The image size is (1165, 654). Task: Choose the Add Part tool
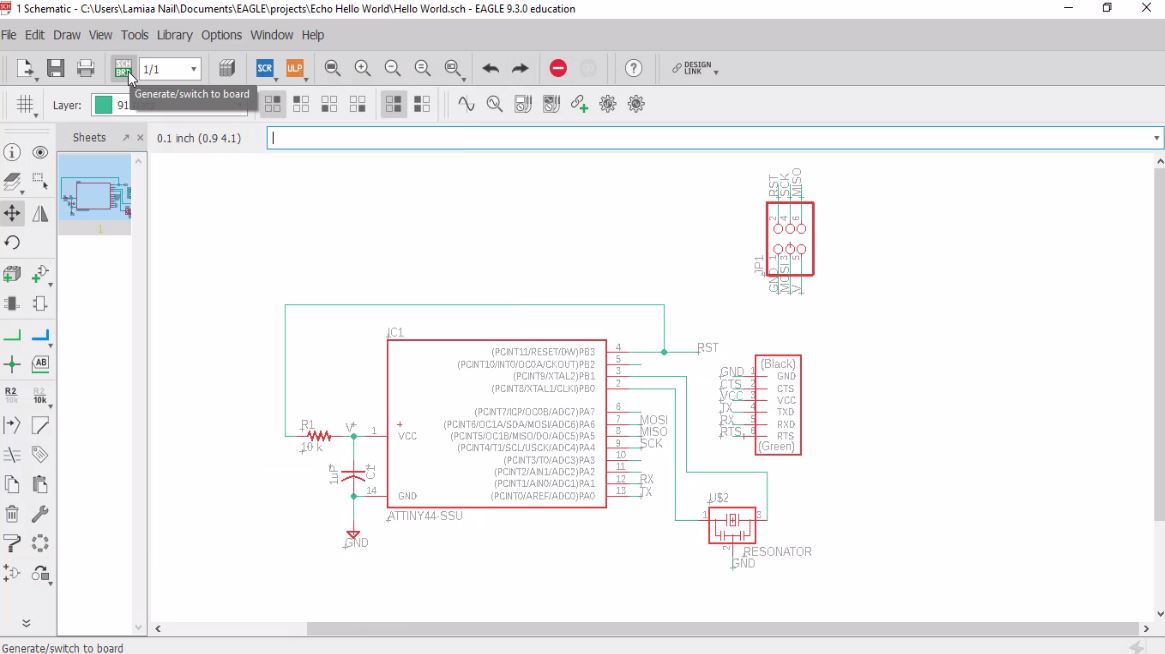click(40, 274)
